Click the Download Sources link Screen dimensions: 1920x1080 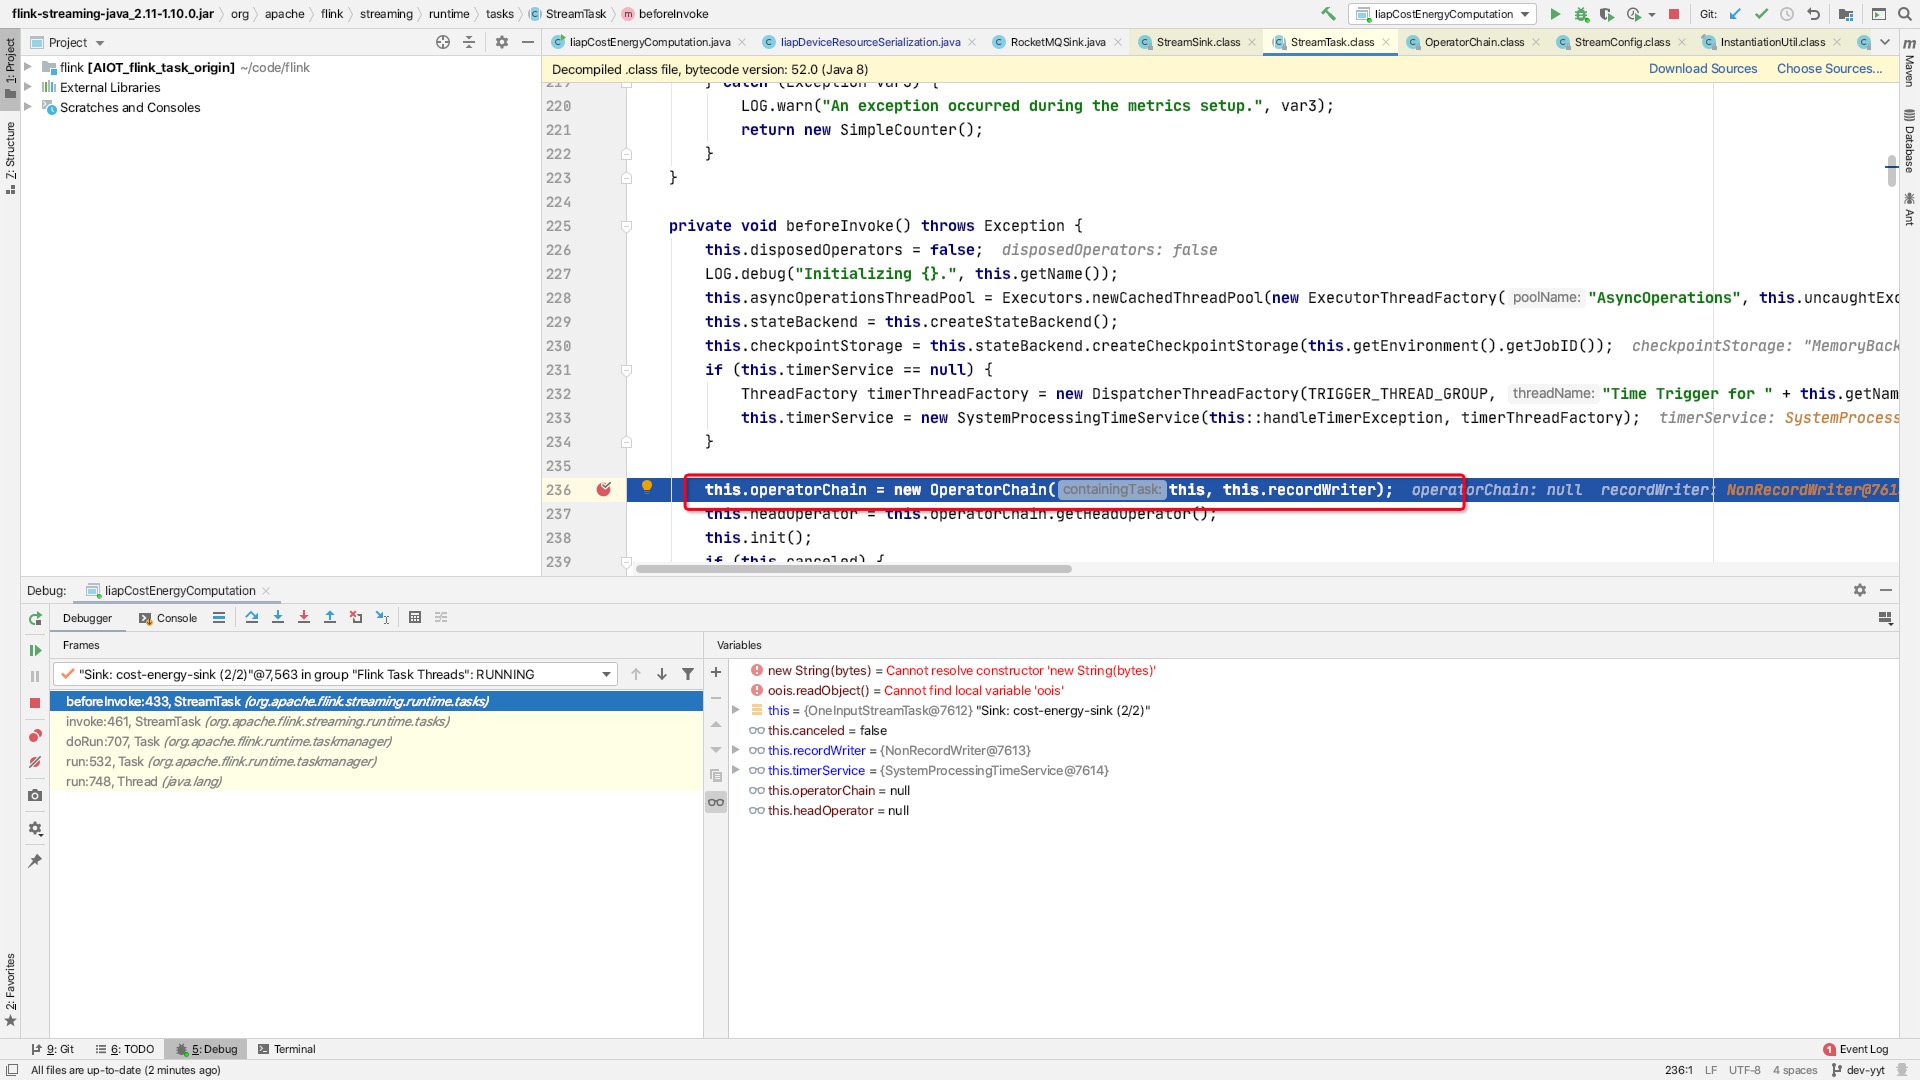click(x=1702, y=69)
